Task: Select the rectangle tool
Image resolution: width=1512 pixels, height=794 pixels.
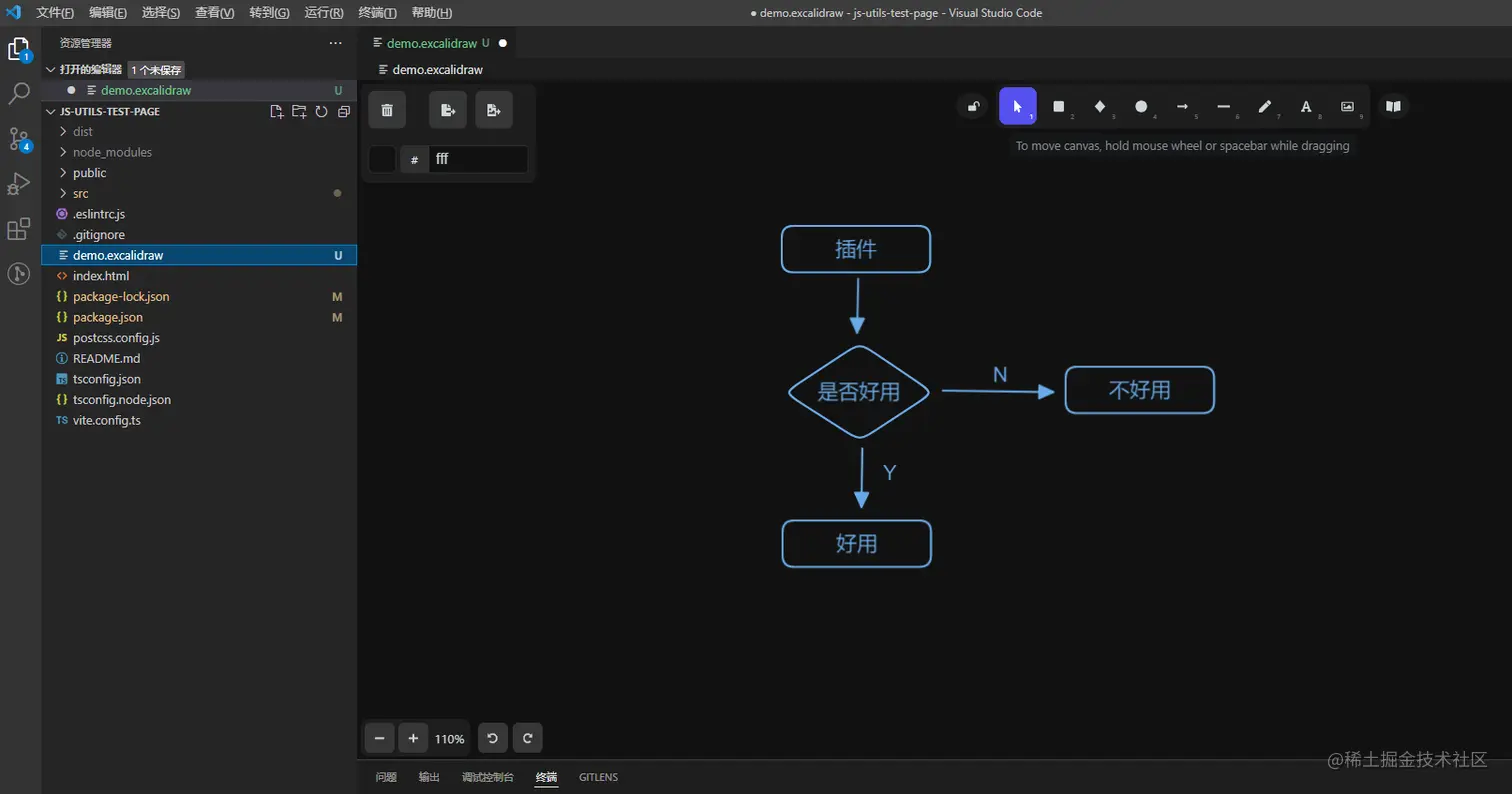Action: click(1059, 106)
